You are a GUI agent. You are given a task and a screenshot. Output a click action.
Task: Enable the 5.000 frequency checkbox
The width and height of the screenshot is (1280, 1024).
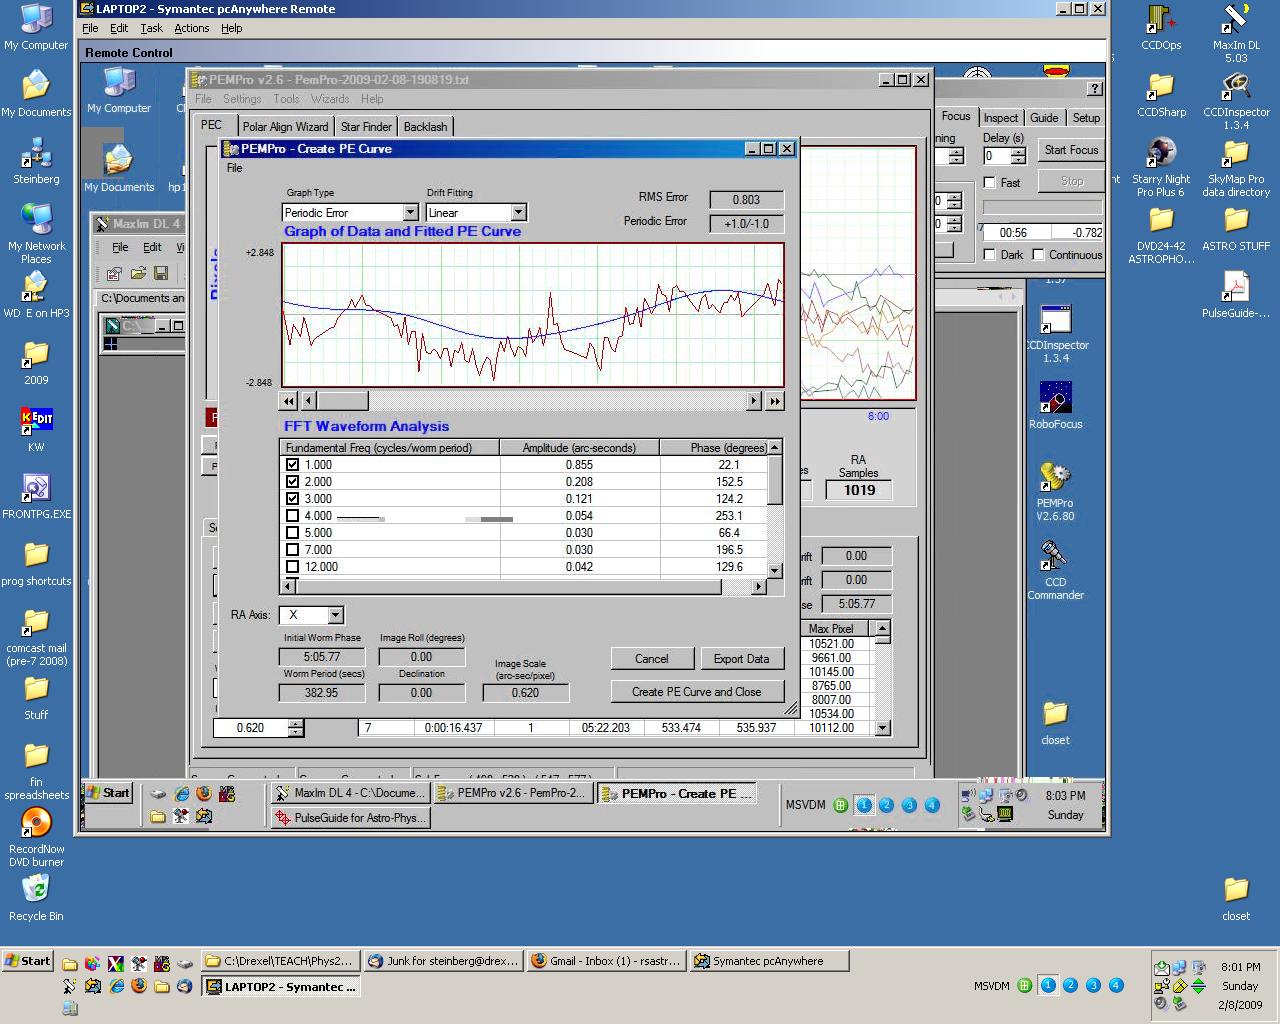(x=293, y=533)
